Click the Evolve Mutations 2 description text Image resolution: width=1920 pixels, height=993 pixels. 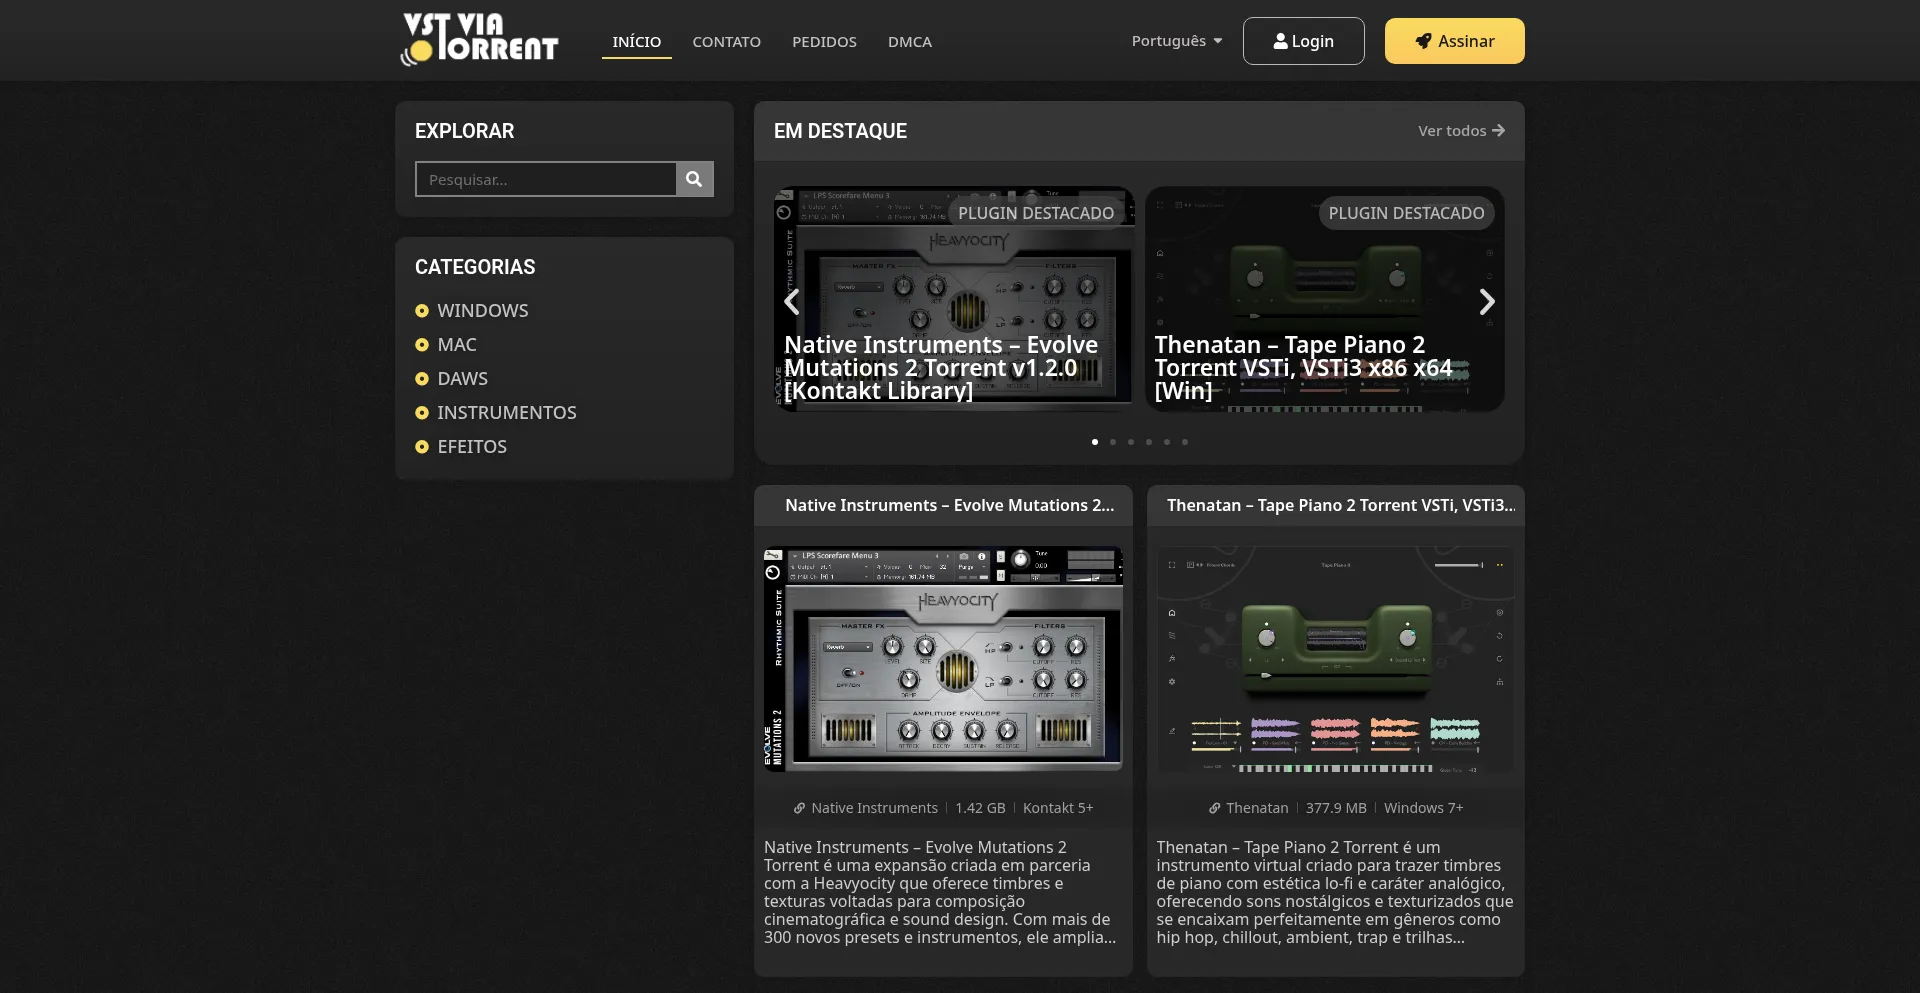[x=940, y=892]
